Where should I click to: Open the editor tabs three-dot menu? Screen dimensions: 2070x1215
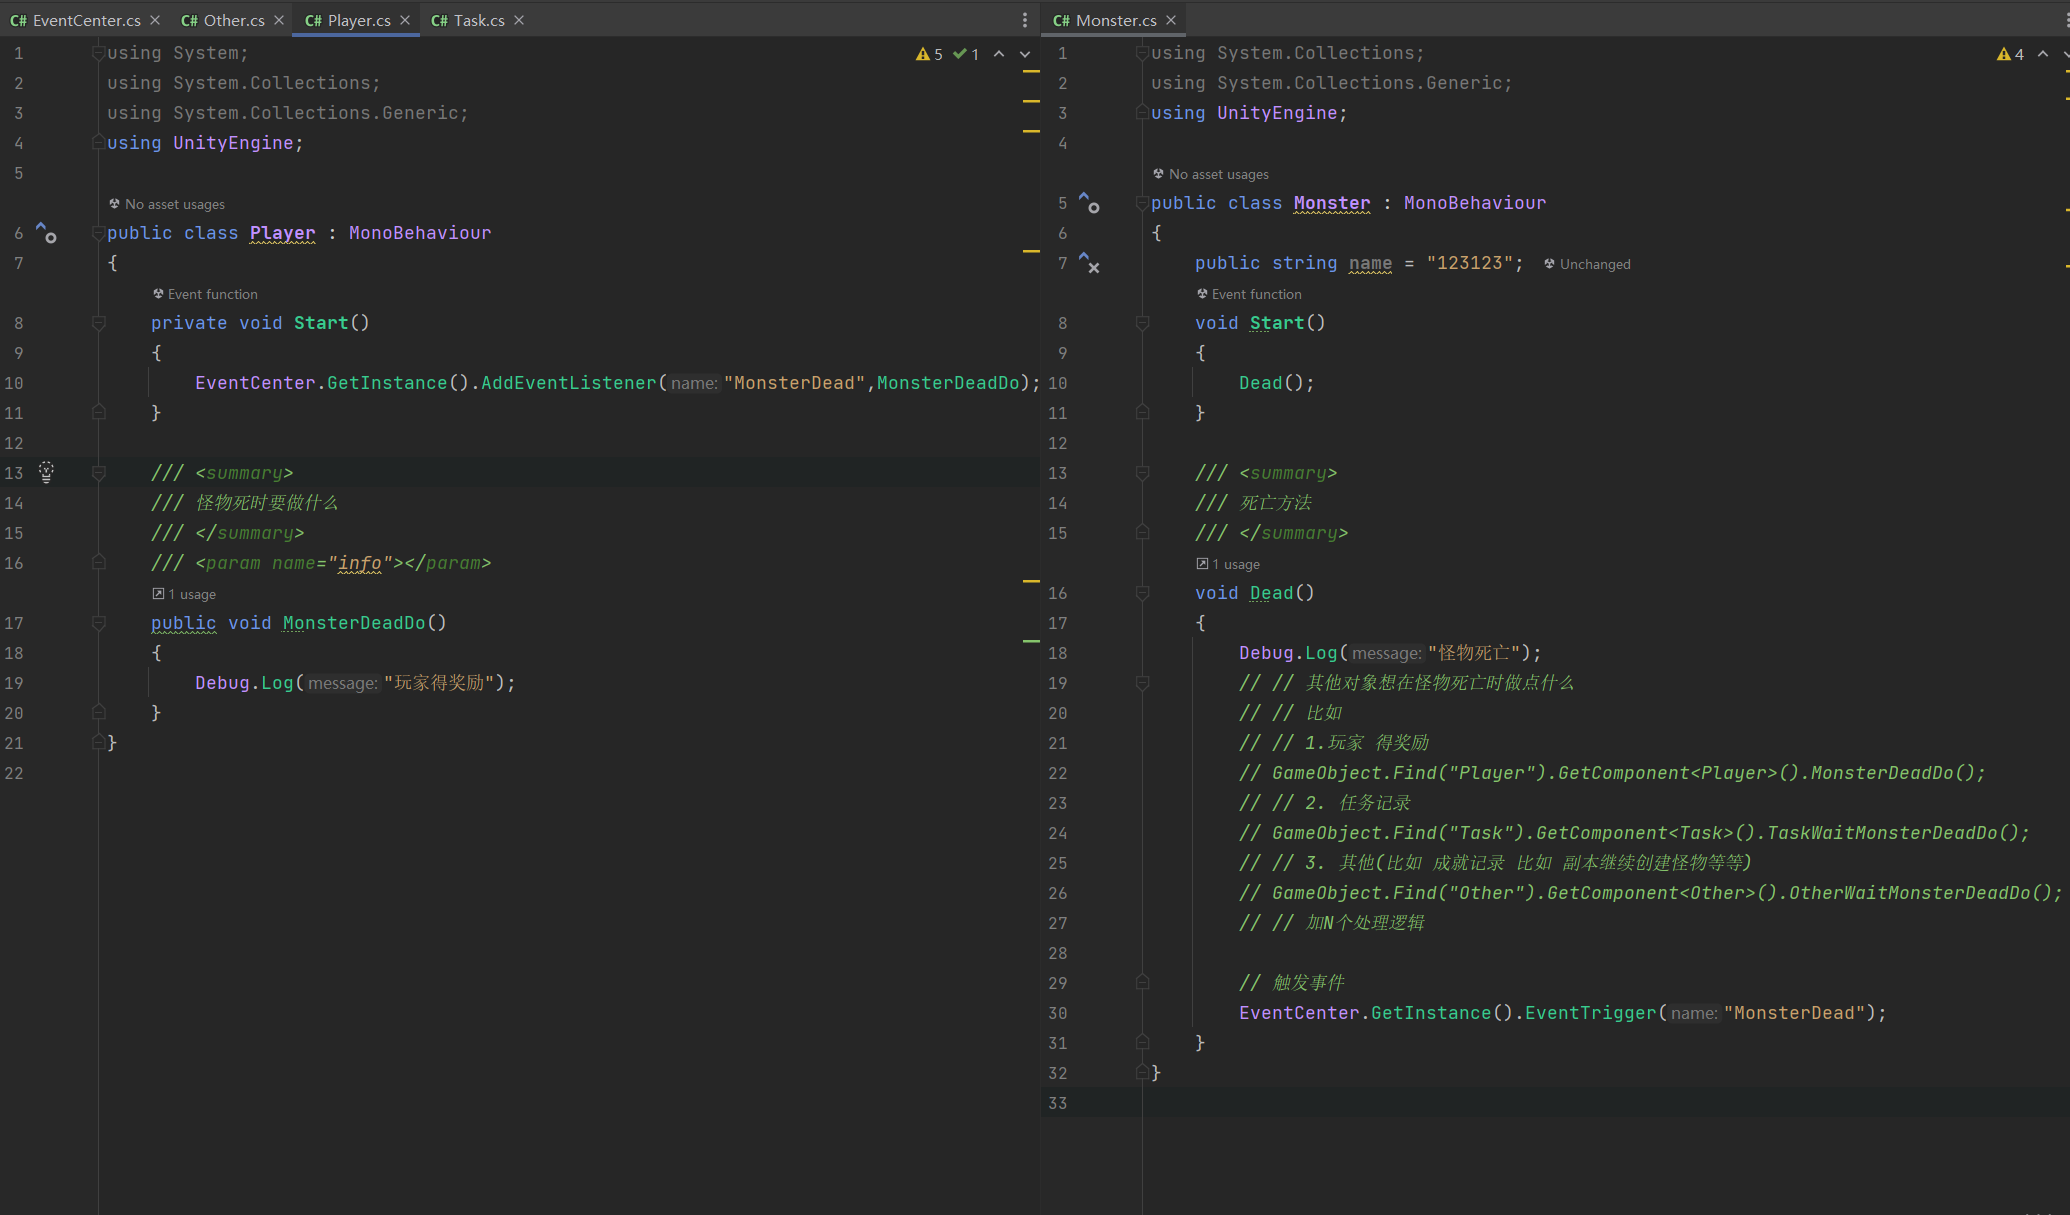click(1024, 20)
